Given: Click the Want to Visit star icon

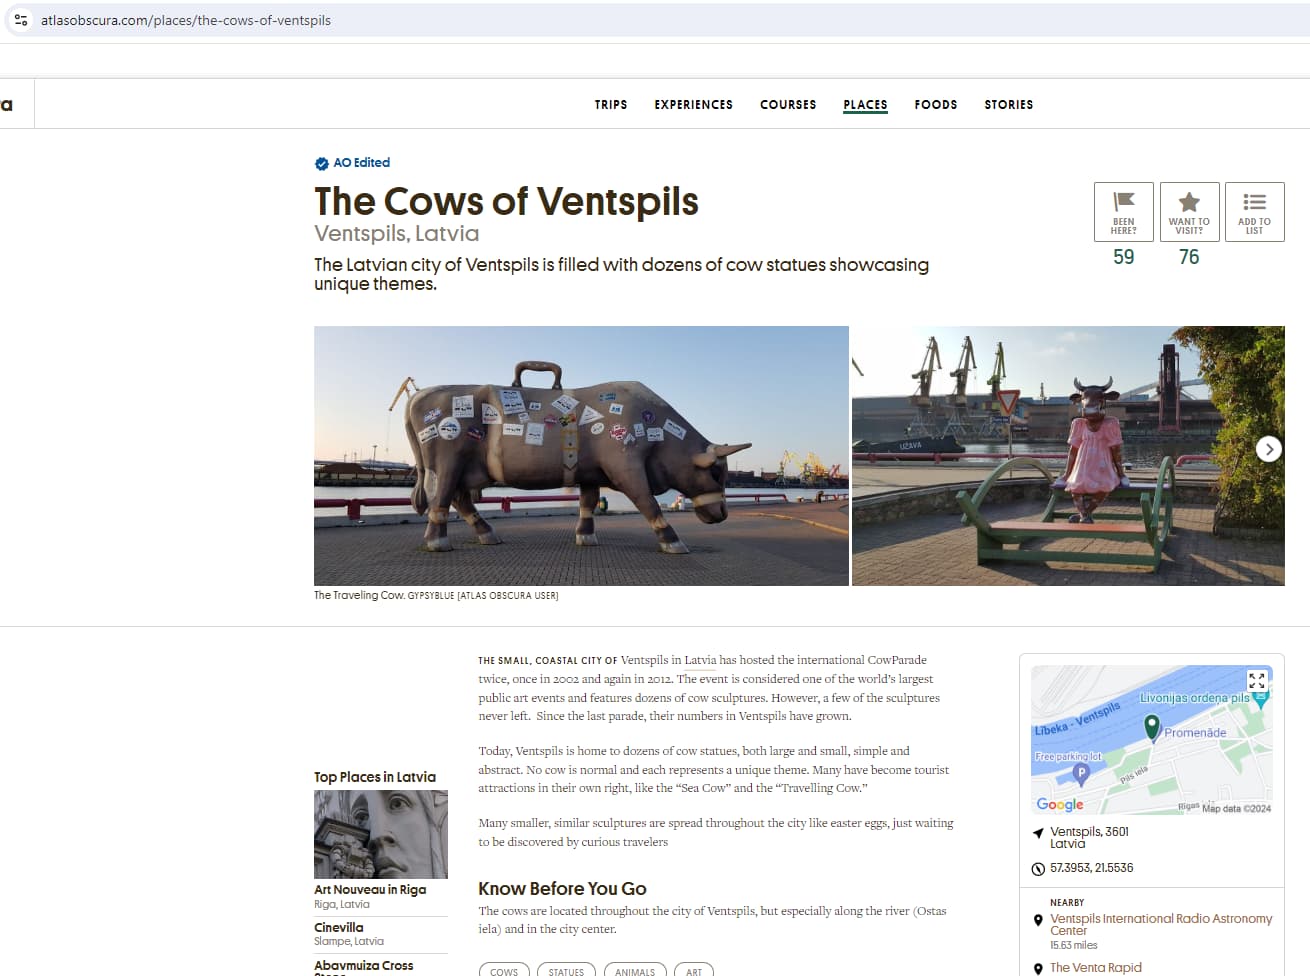Looking at the screenshot, I should 1189,202.
